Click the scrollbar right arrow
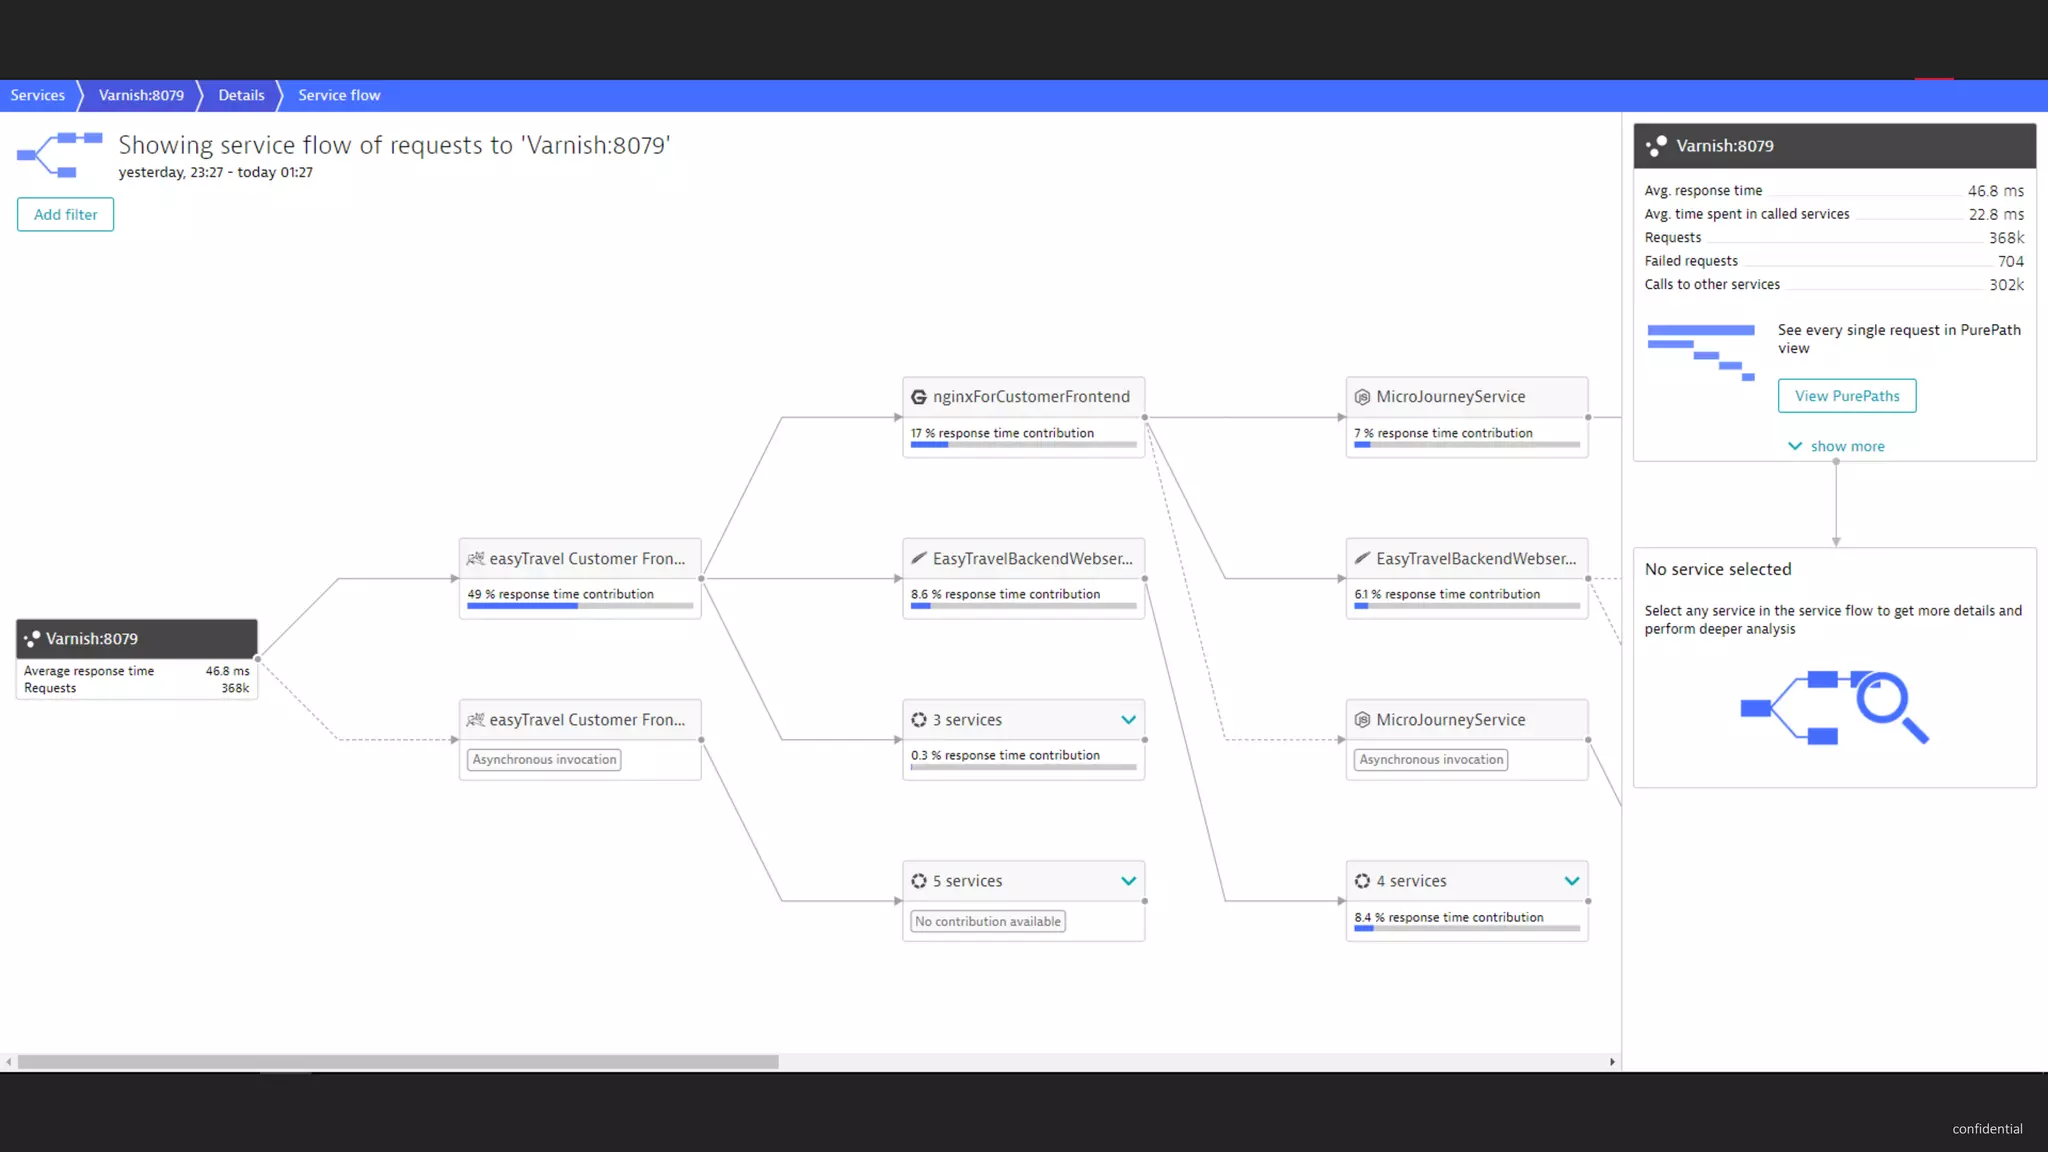Image resolution: width=2048 pixels, height=1152 pixels. [x=1612, y=1062]
